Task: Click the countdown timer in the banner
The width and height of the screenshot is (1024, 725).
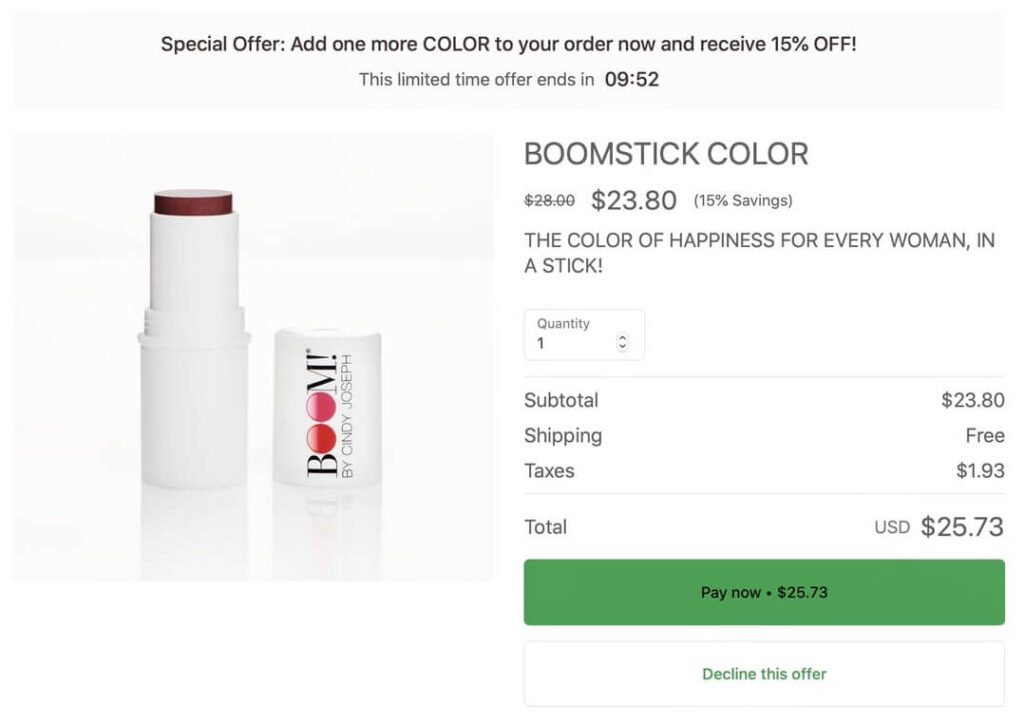Action: (632, 80)
